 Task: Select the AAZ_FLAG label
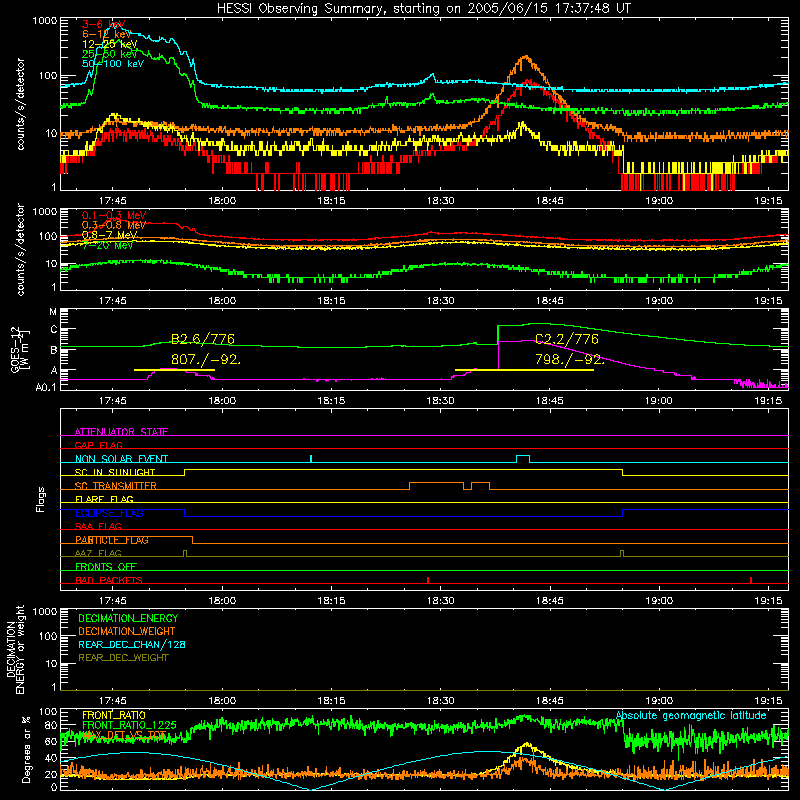[x=98, y=553]
